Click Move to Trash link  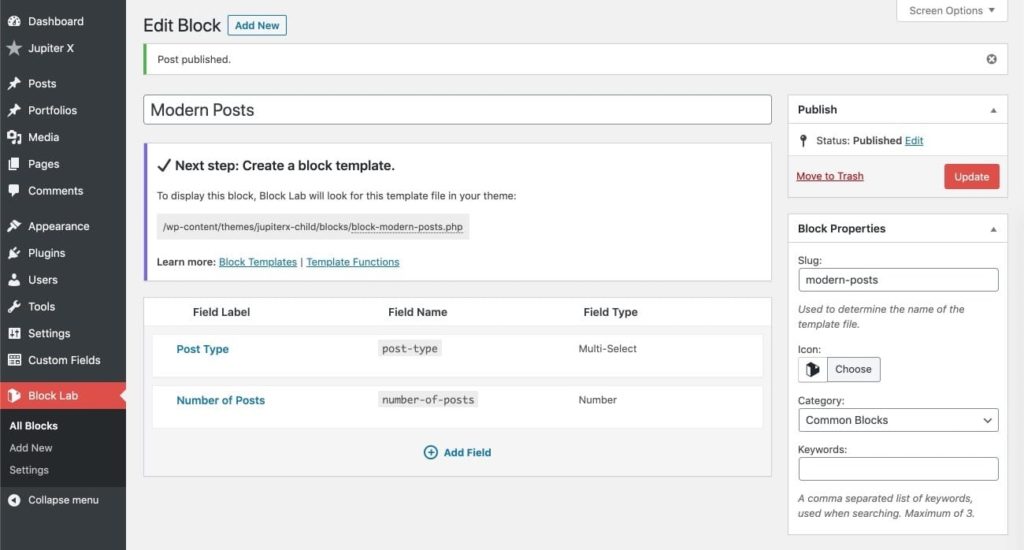click(829, 176)
